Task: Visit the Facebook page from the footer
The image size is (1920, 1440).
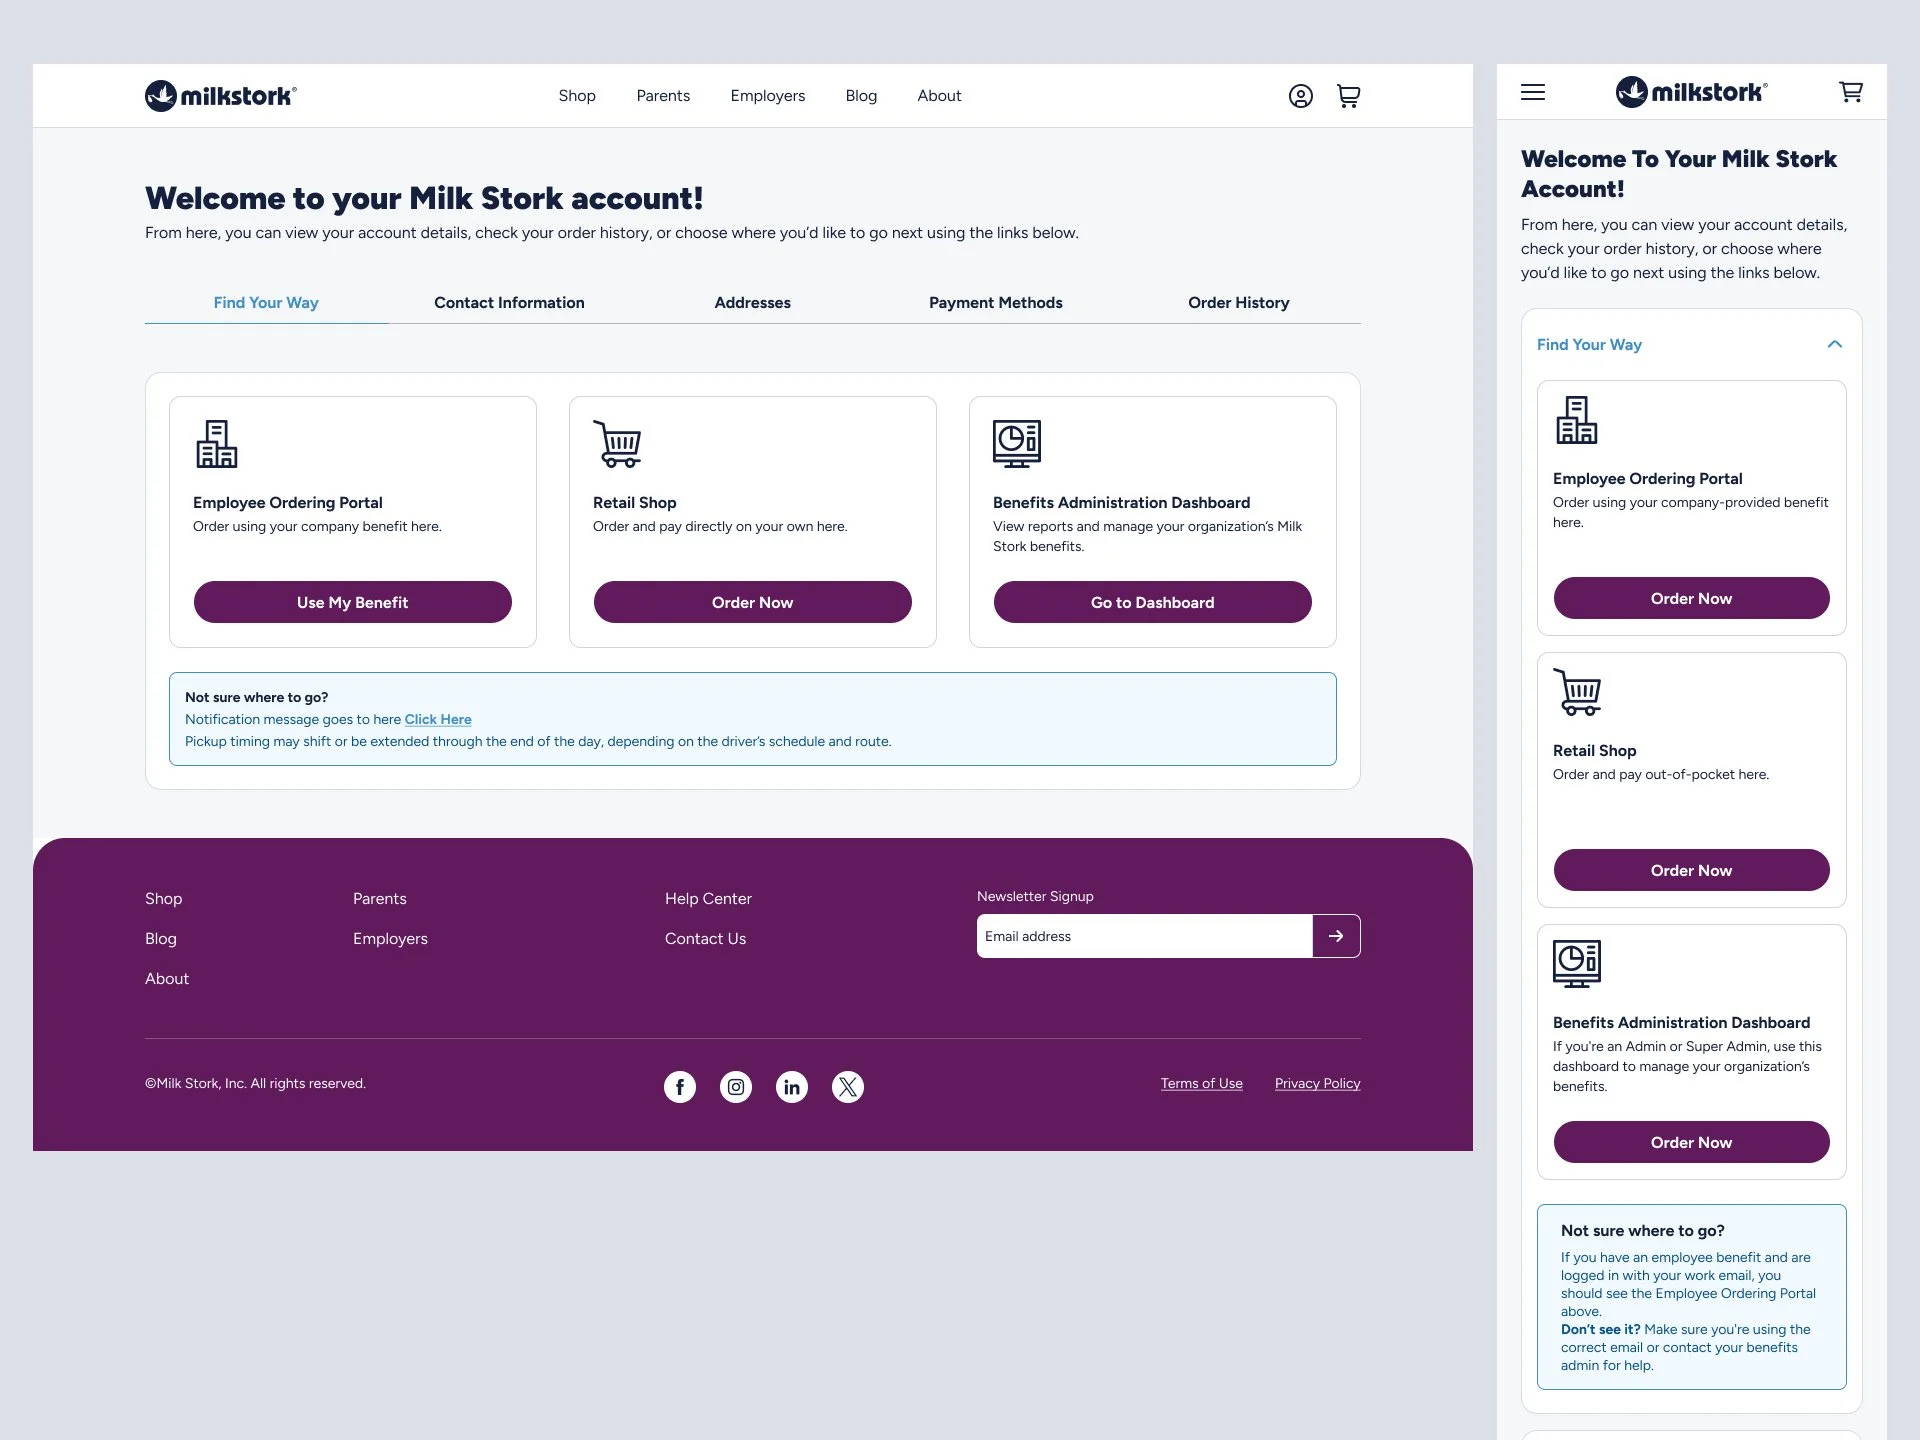Action: (680, 1087)
